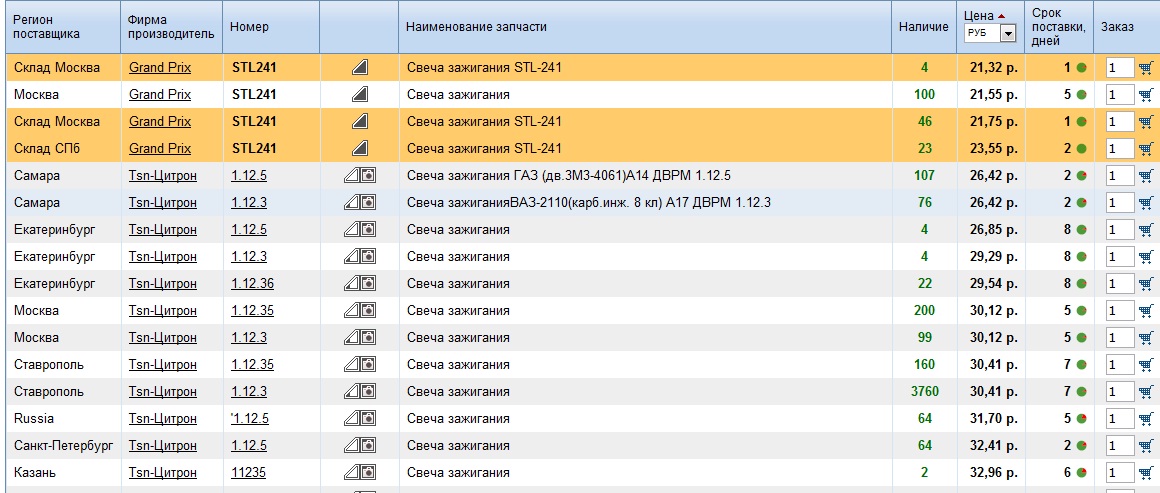Click quantity field in the 21,32 р. row
Screen dimensions: 1160x493
(x=1120, y=68)
